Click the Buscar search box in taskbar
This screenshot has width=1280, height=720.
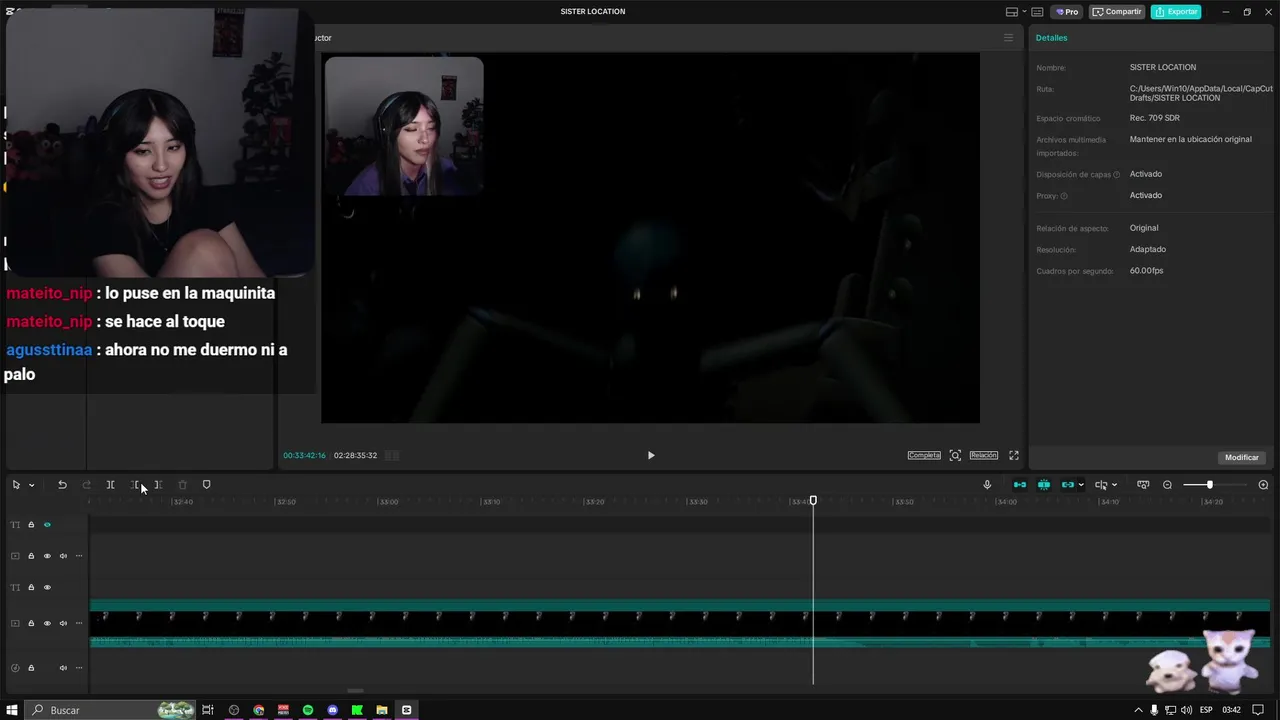point(110,710)
